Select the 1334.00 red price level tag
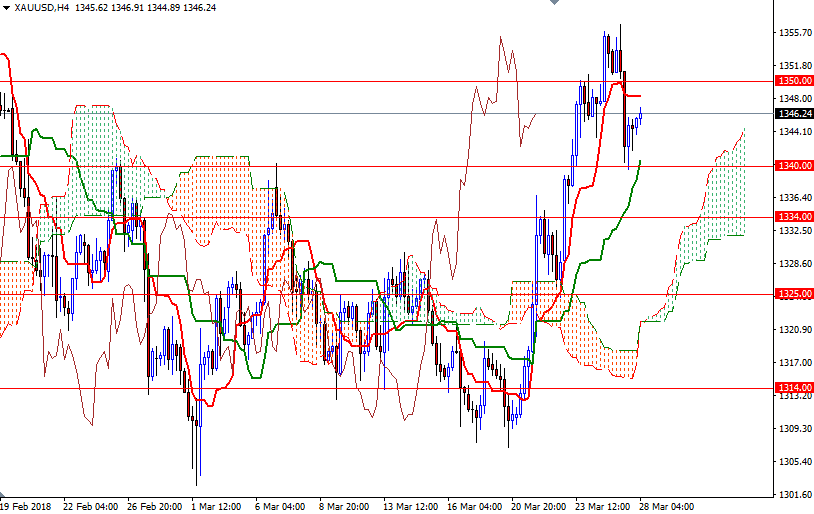This screenshot has width=814, height=514. coord(794,217)
